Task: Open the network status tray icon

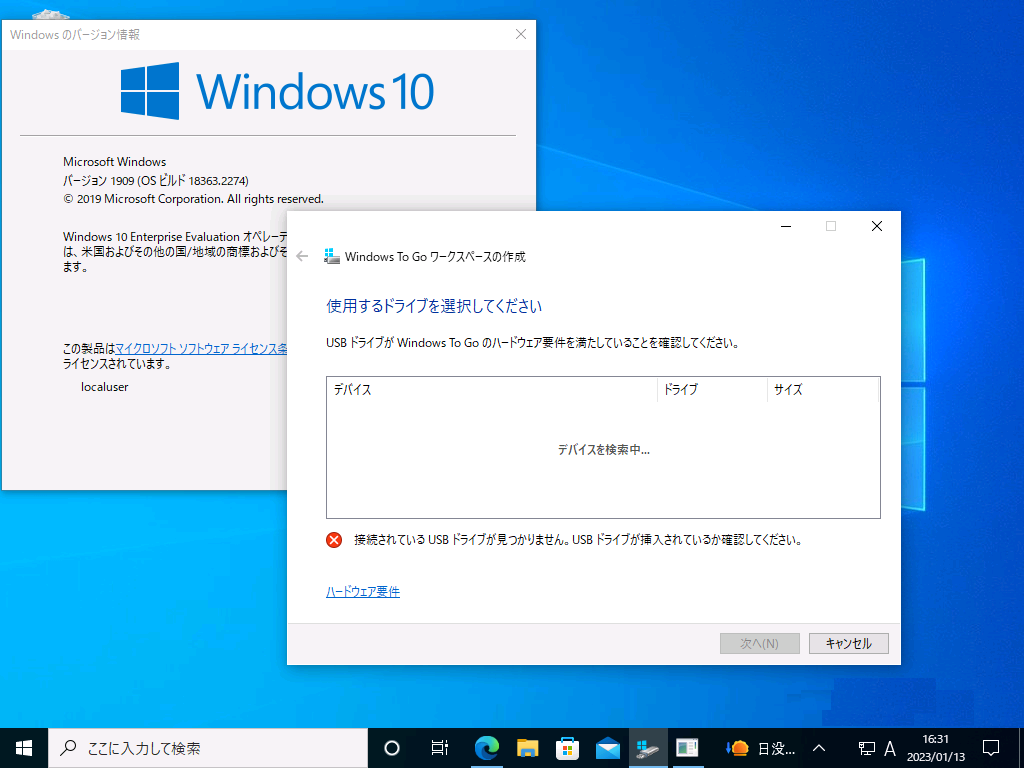Action: click(866, 748)
